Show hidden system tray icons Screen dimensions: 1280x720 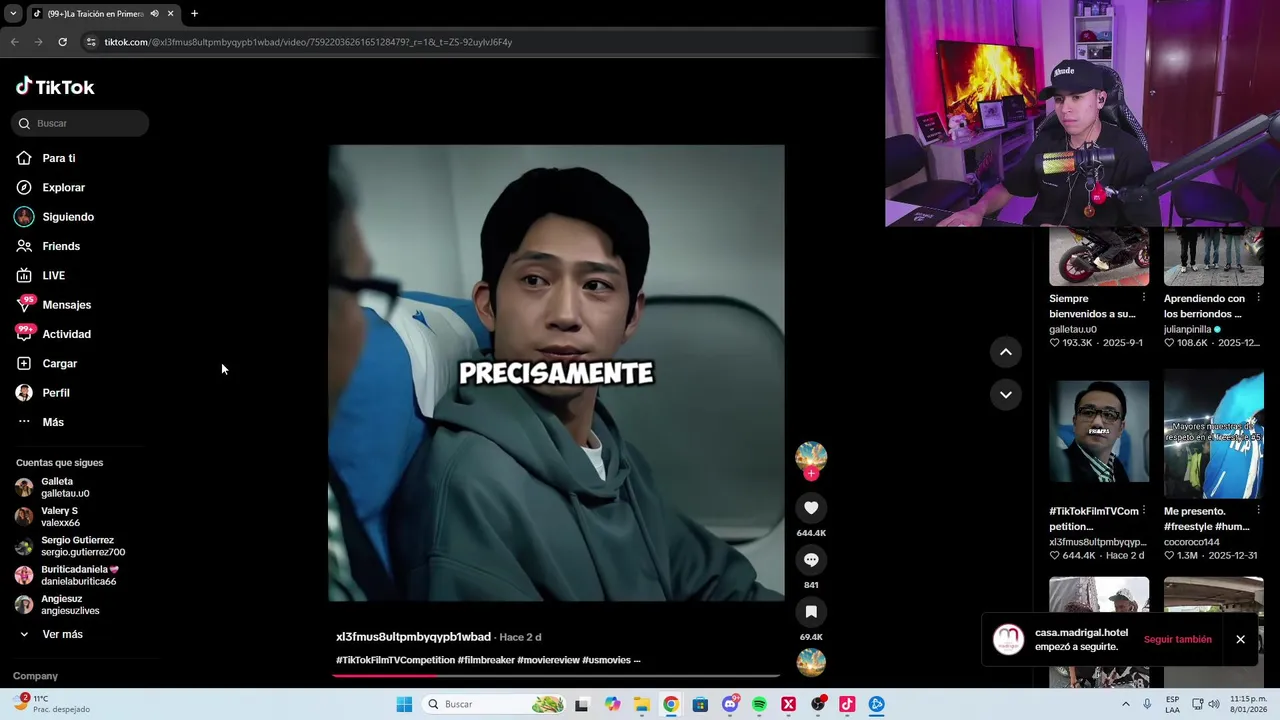(x=1125, y=704)
